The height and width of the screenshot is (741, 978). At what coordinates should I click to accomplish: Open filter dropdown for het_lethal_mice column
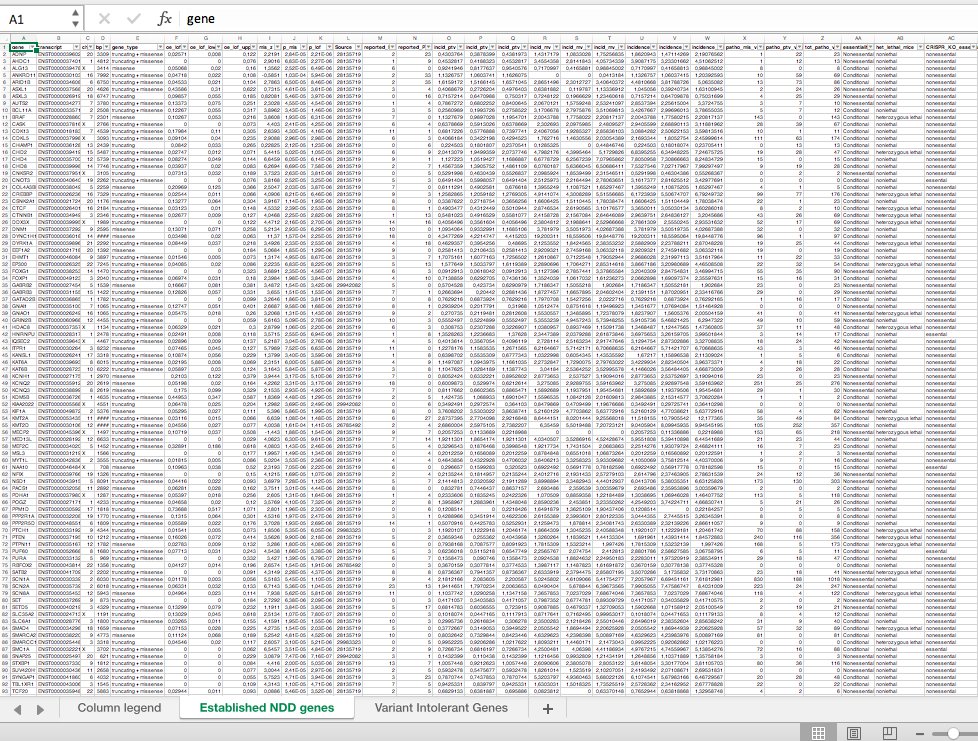[921, 47]
